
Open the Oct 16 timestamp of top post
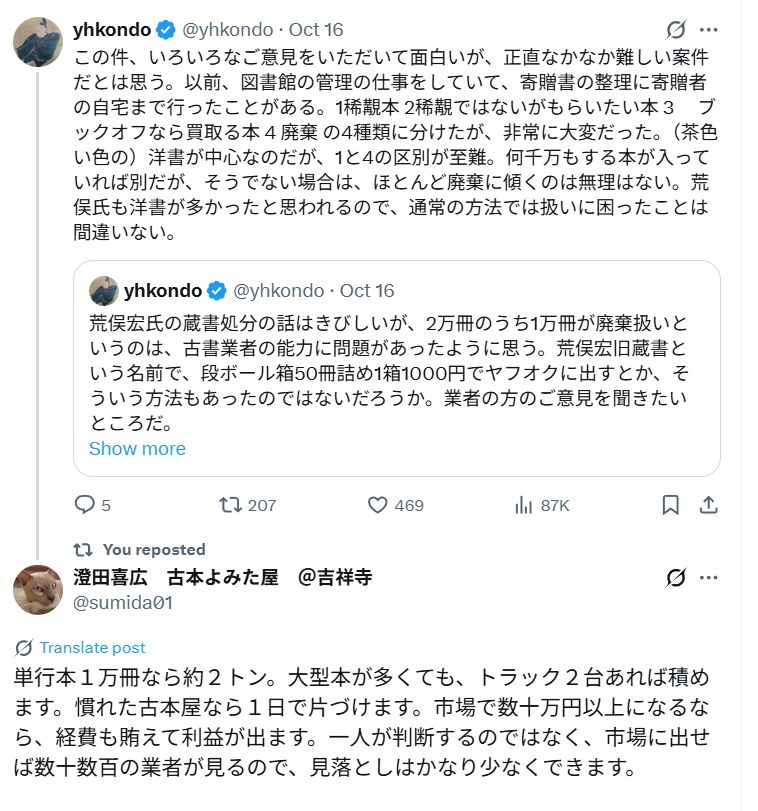pos(317,30)
